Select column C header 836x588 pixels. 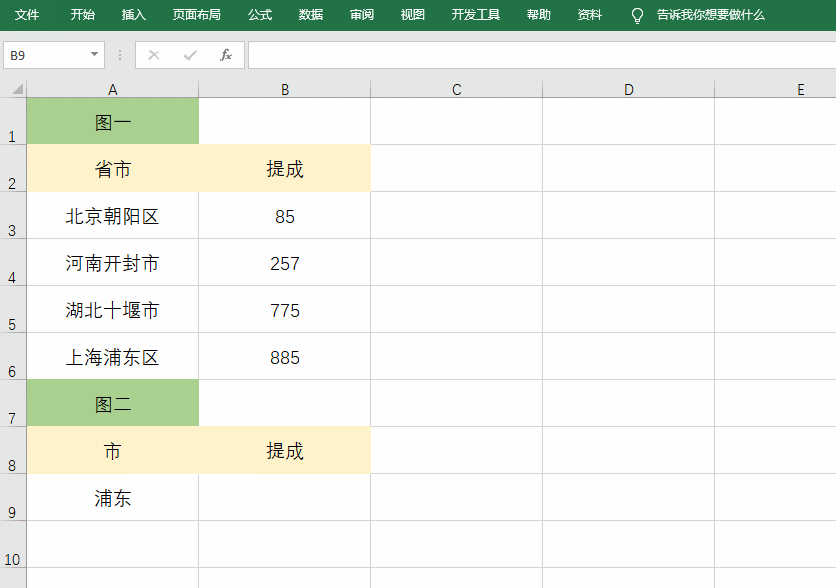tap(456, 88)
